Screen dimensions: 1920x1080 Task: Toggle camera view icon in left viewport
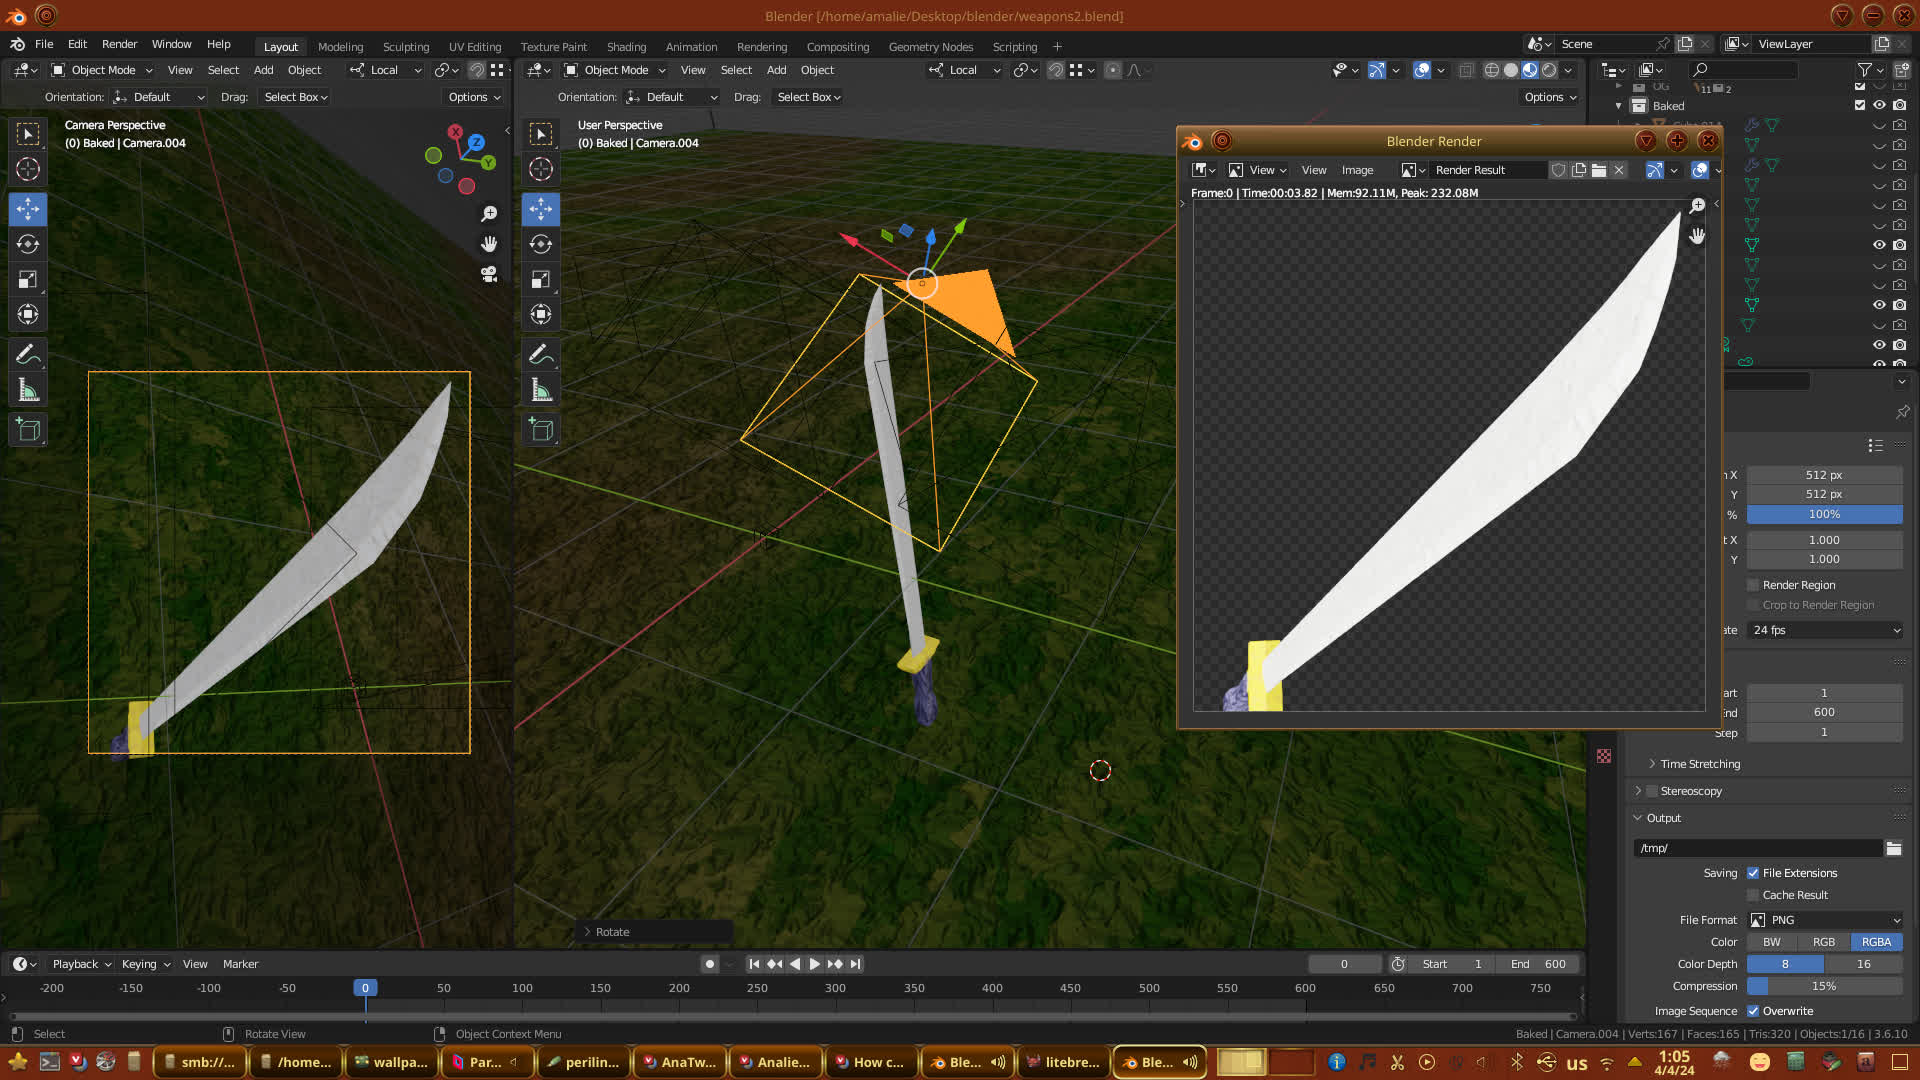coord(489,274)
